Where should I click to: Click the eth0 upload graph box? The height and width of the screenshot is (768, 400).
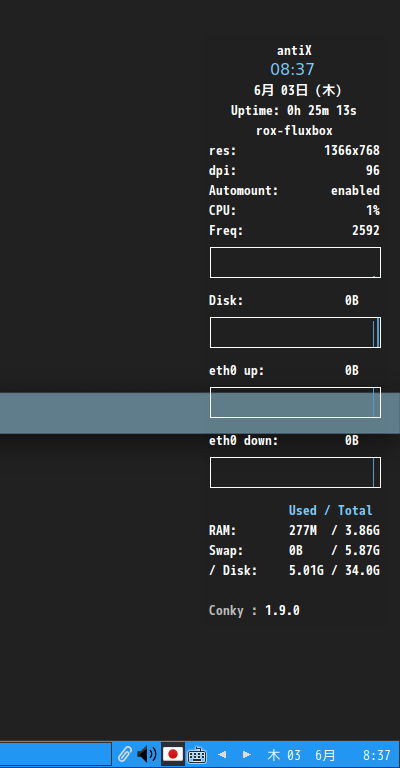tap(295, 403)
